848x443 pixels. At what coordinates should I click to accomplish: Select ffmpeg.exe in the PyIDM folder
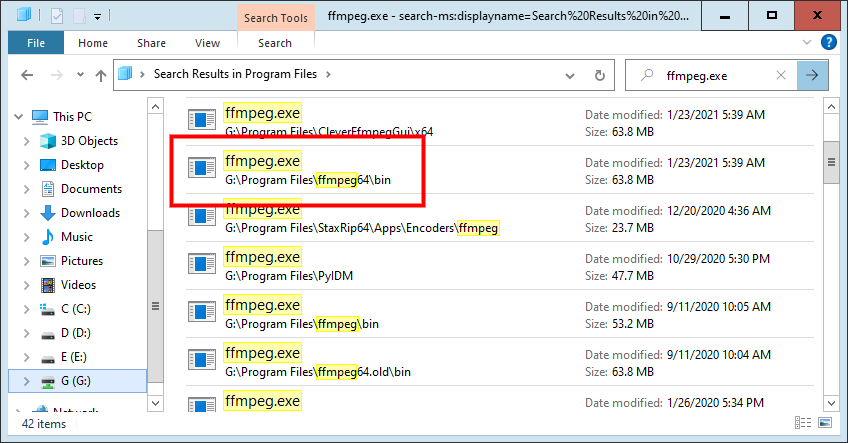point(262,256)
